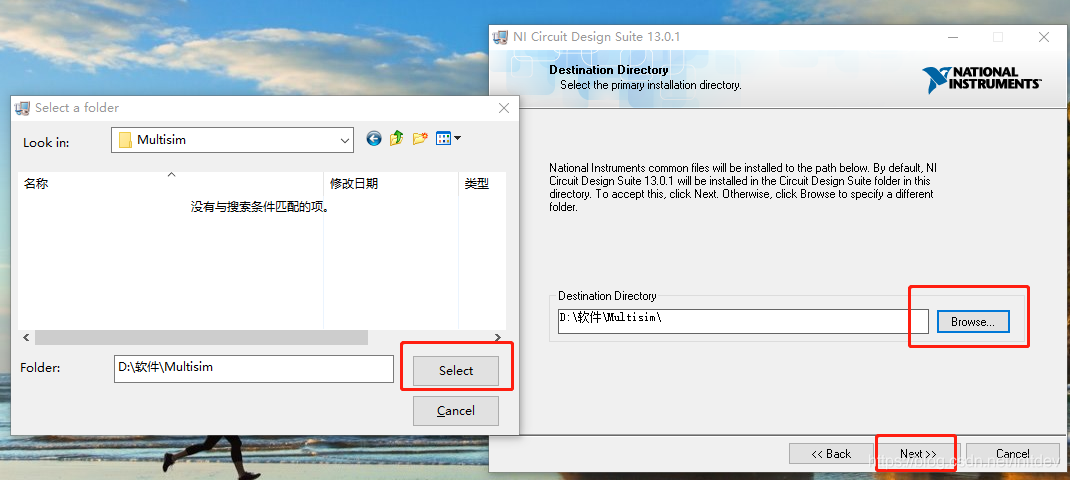The width and height of the screenshot is (1070, 480).
Task: Click the horizontal scrollbar right arrow
Action: 498,338
